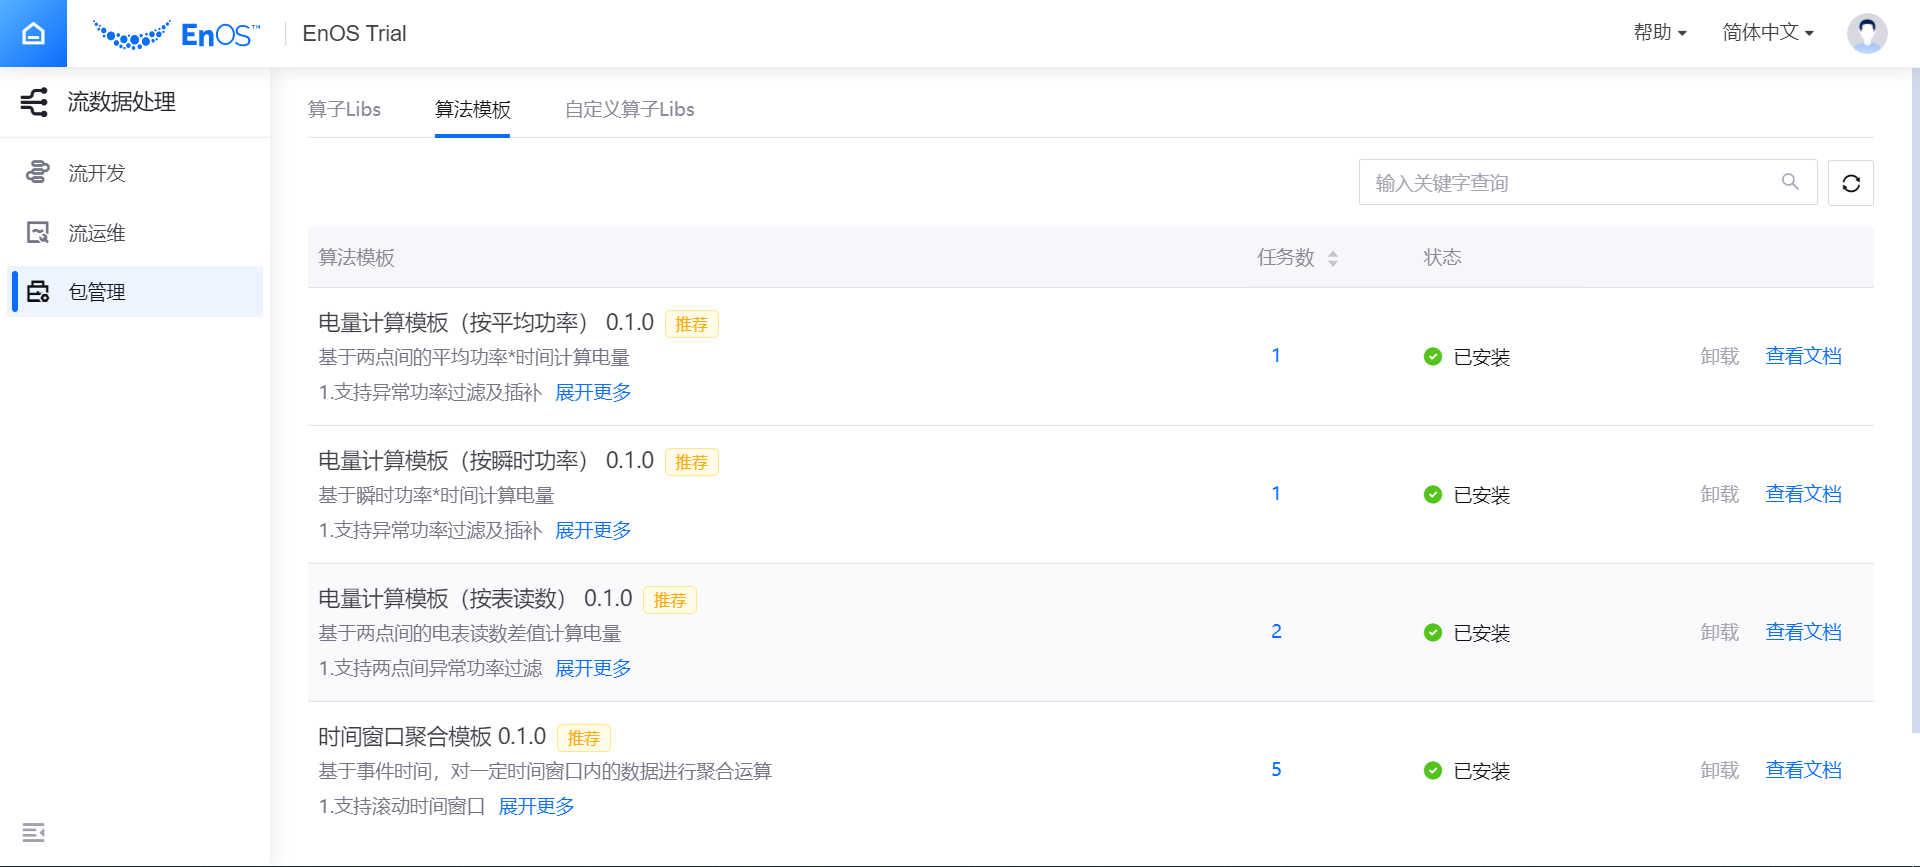
Task: Sort table by 任务数 column
Action: (x=1332, y=258)
